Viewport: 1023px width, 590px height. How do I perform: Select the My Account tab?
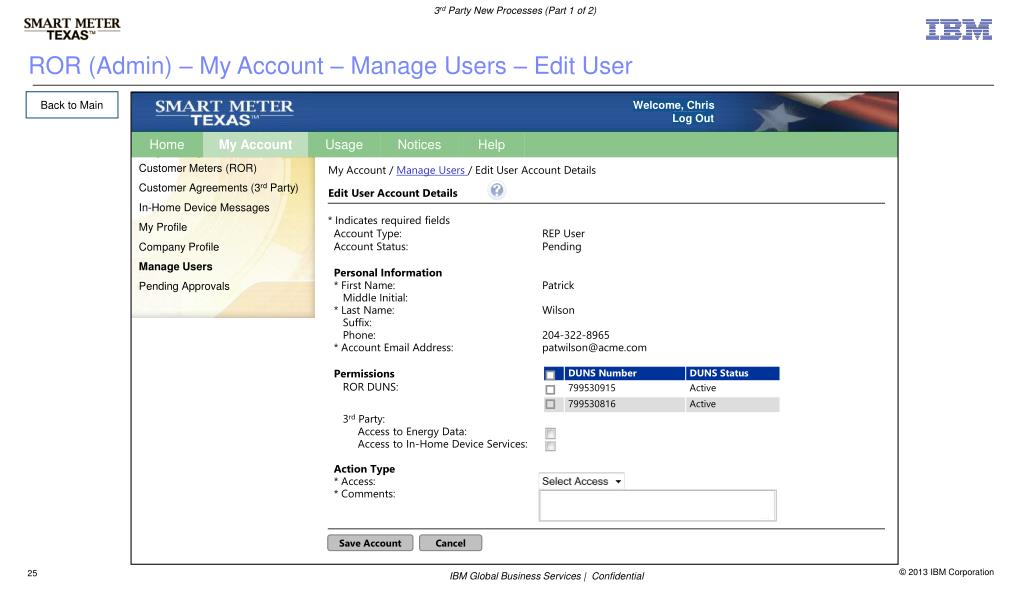[255, 145]
